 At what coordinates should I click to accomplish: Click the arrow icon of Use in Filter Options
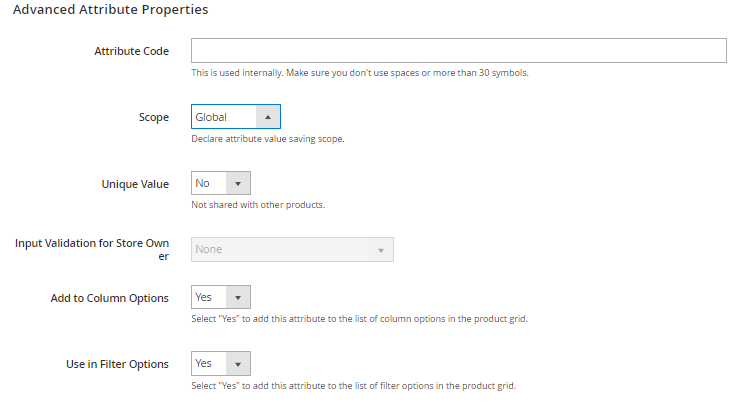237,364
